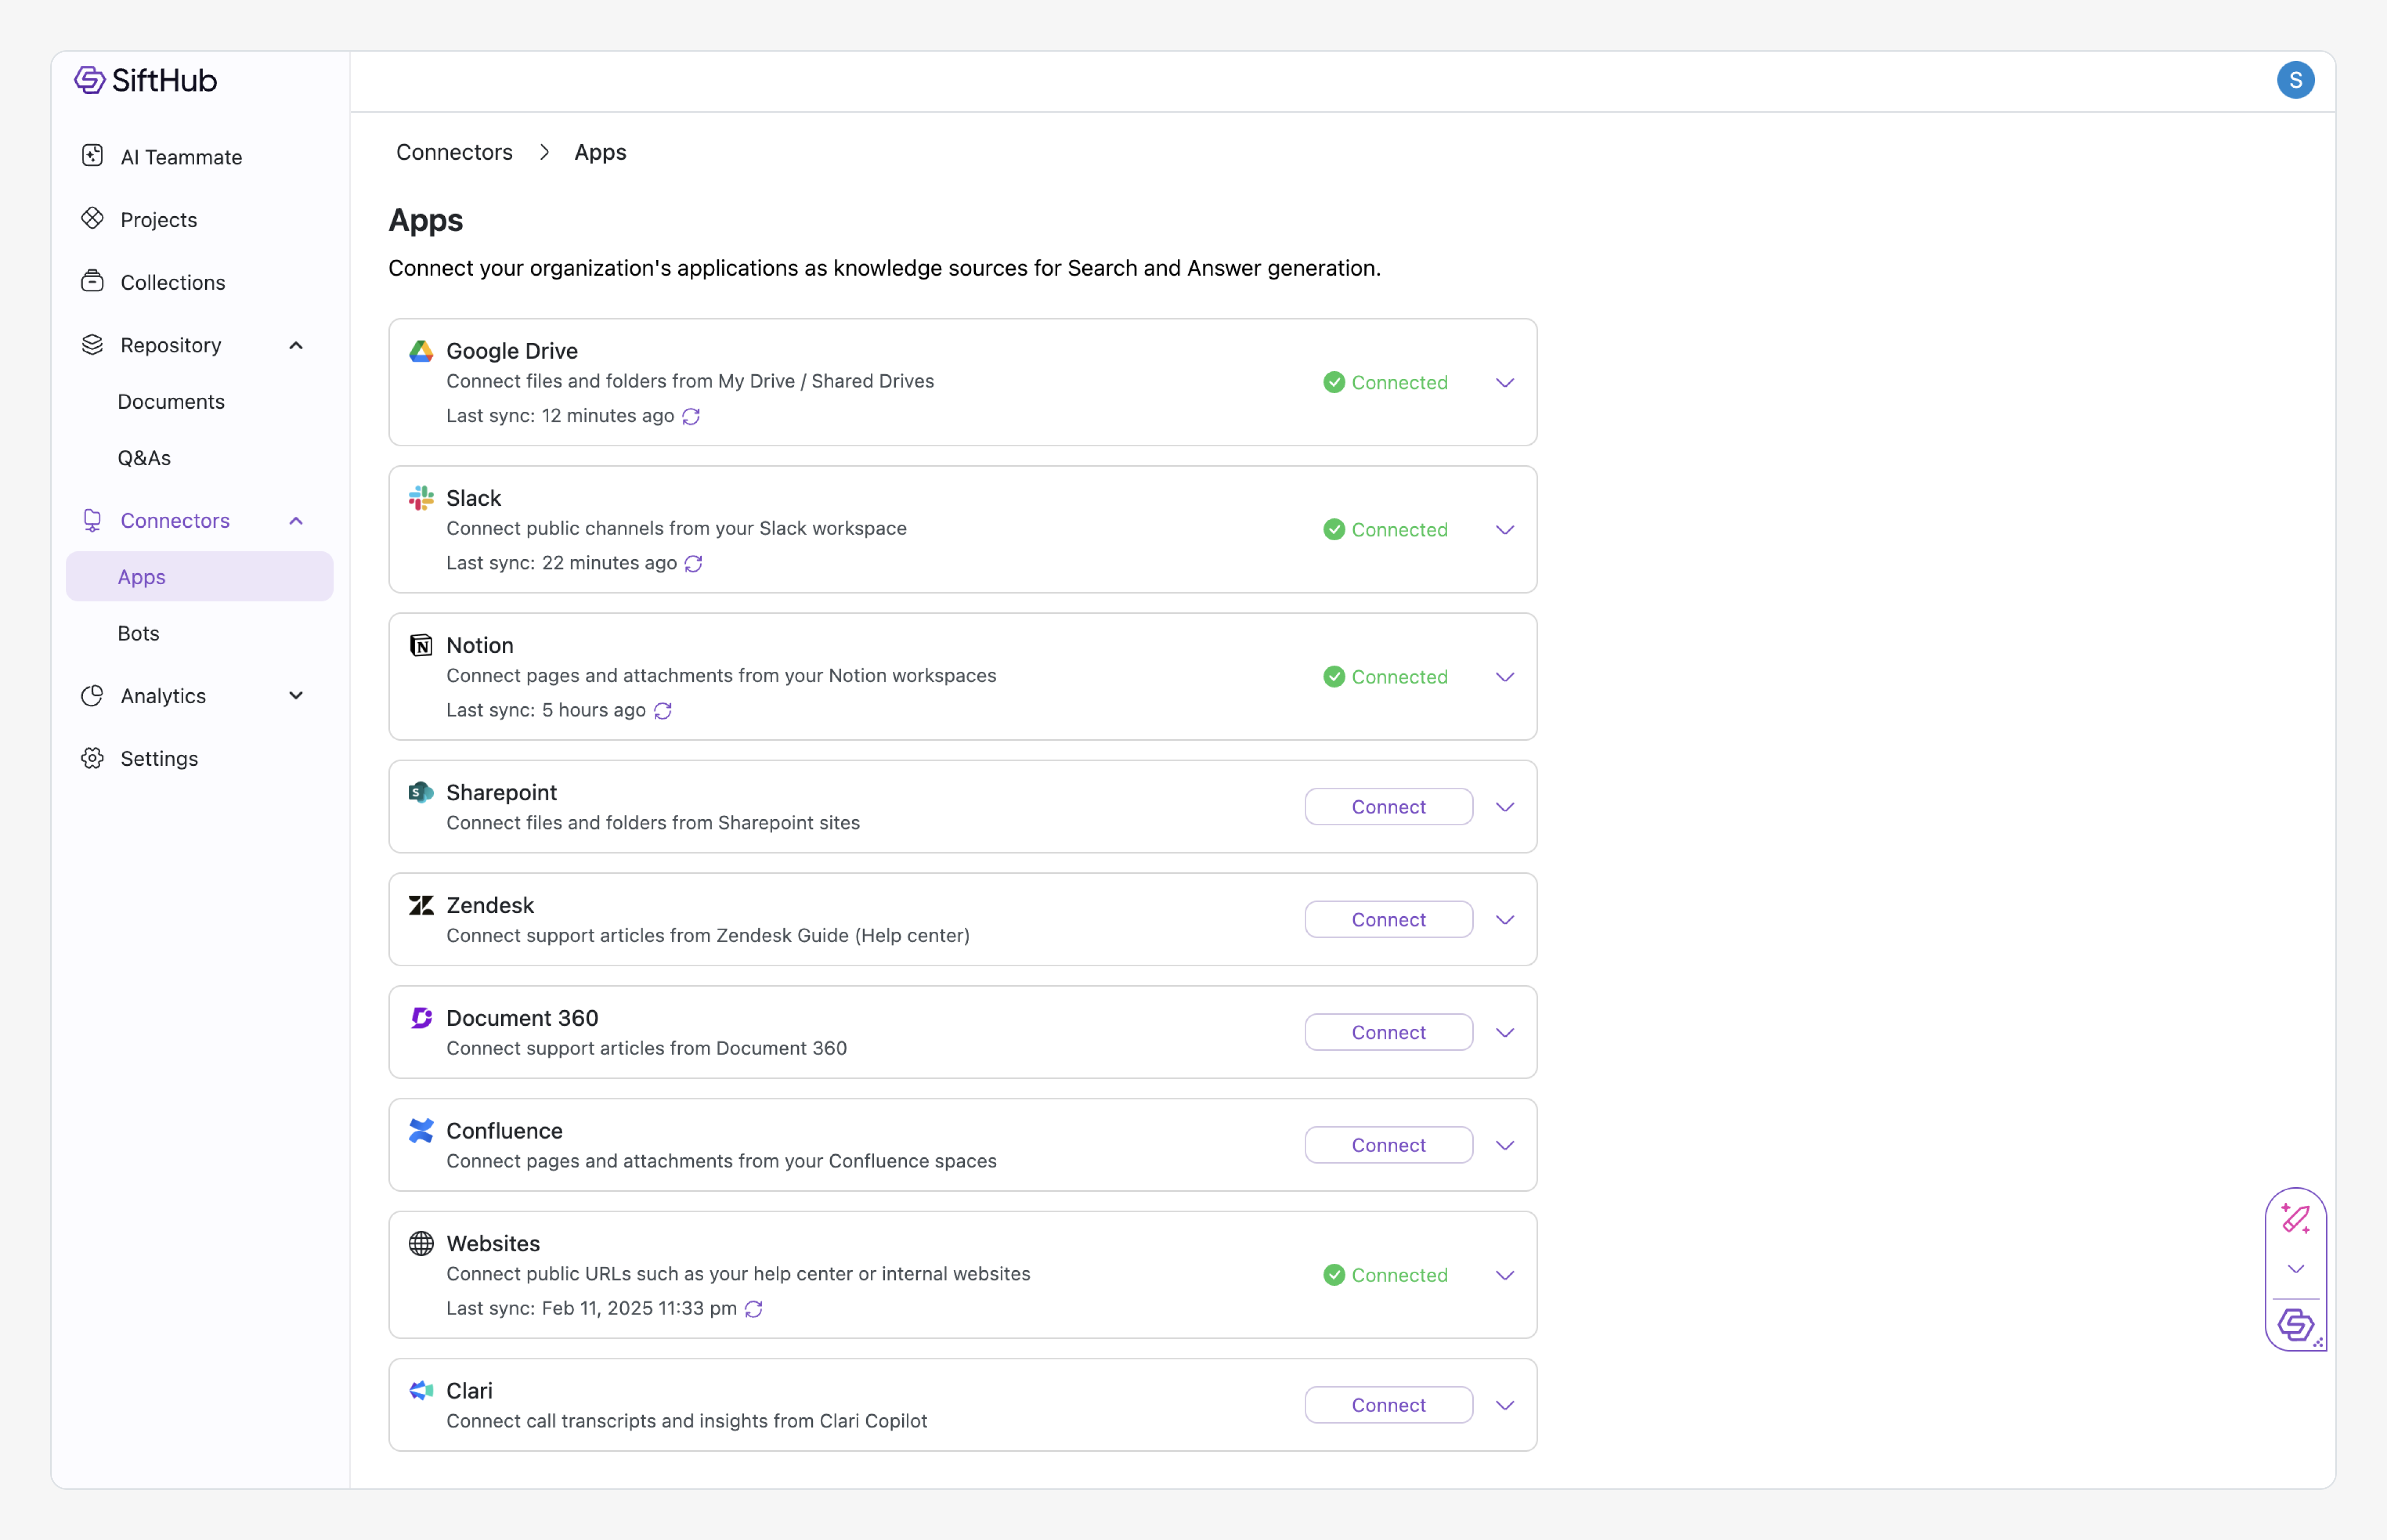Viewport: 2387px width, 1540px height.
Task: Connect the Zendesk app
Action: 1388,919
